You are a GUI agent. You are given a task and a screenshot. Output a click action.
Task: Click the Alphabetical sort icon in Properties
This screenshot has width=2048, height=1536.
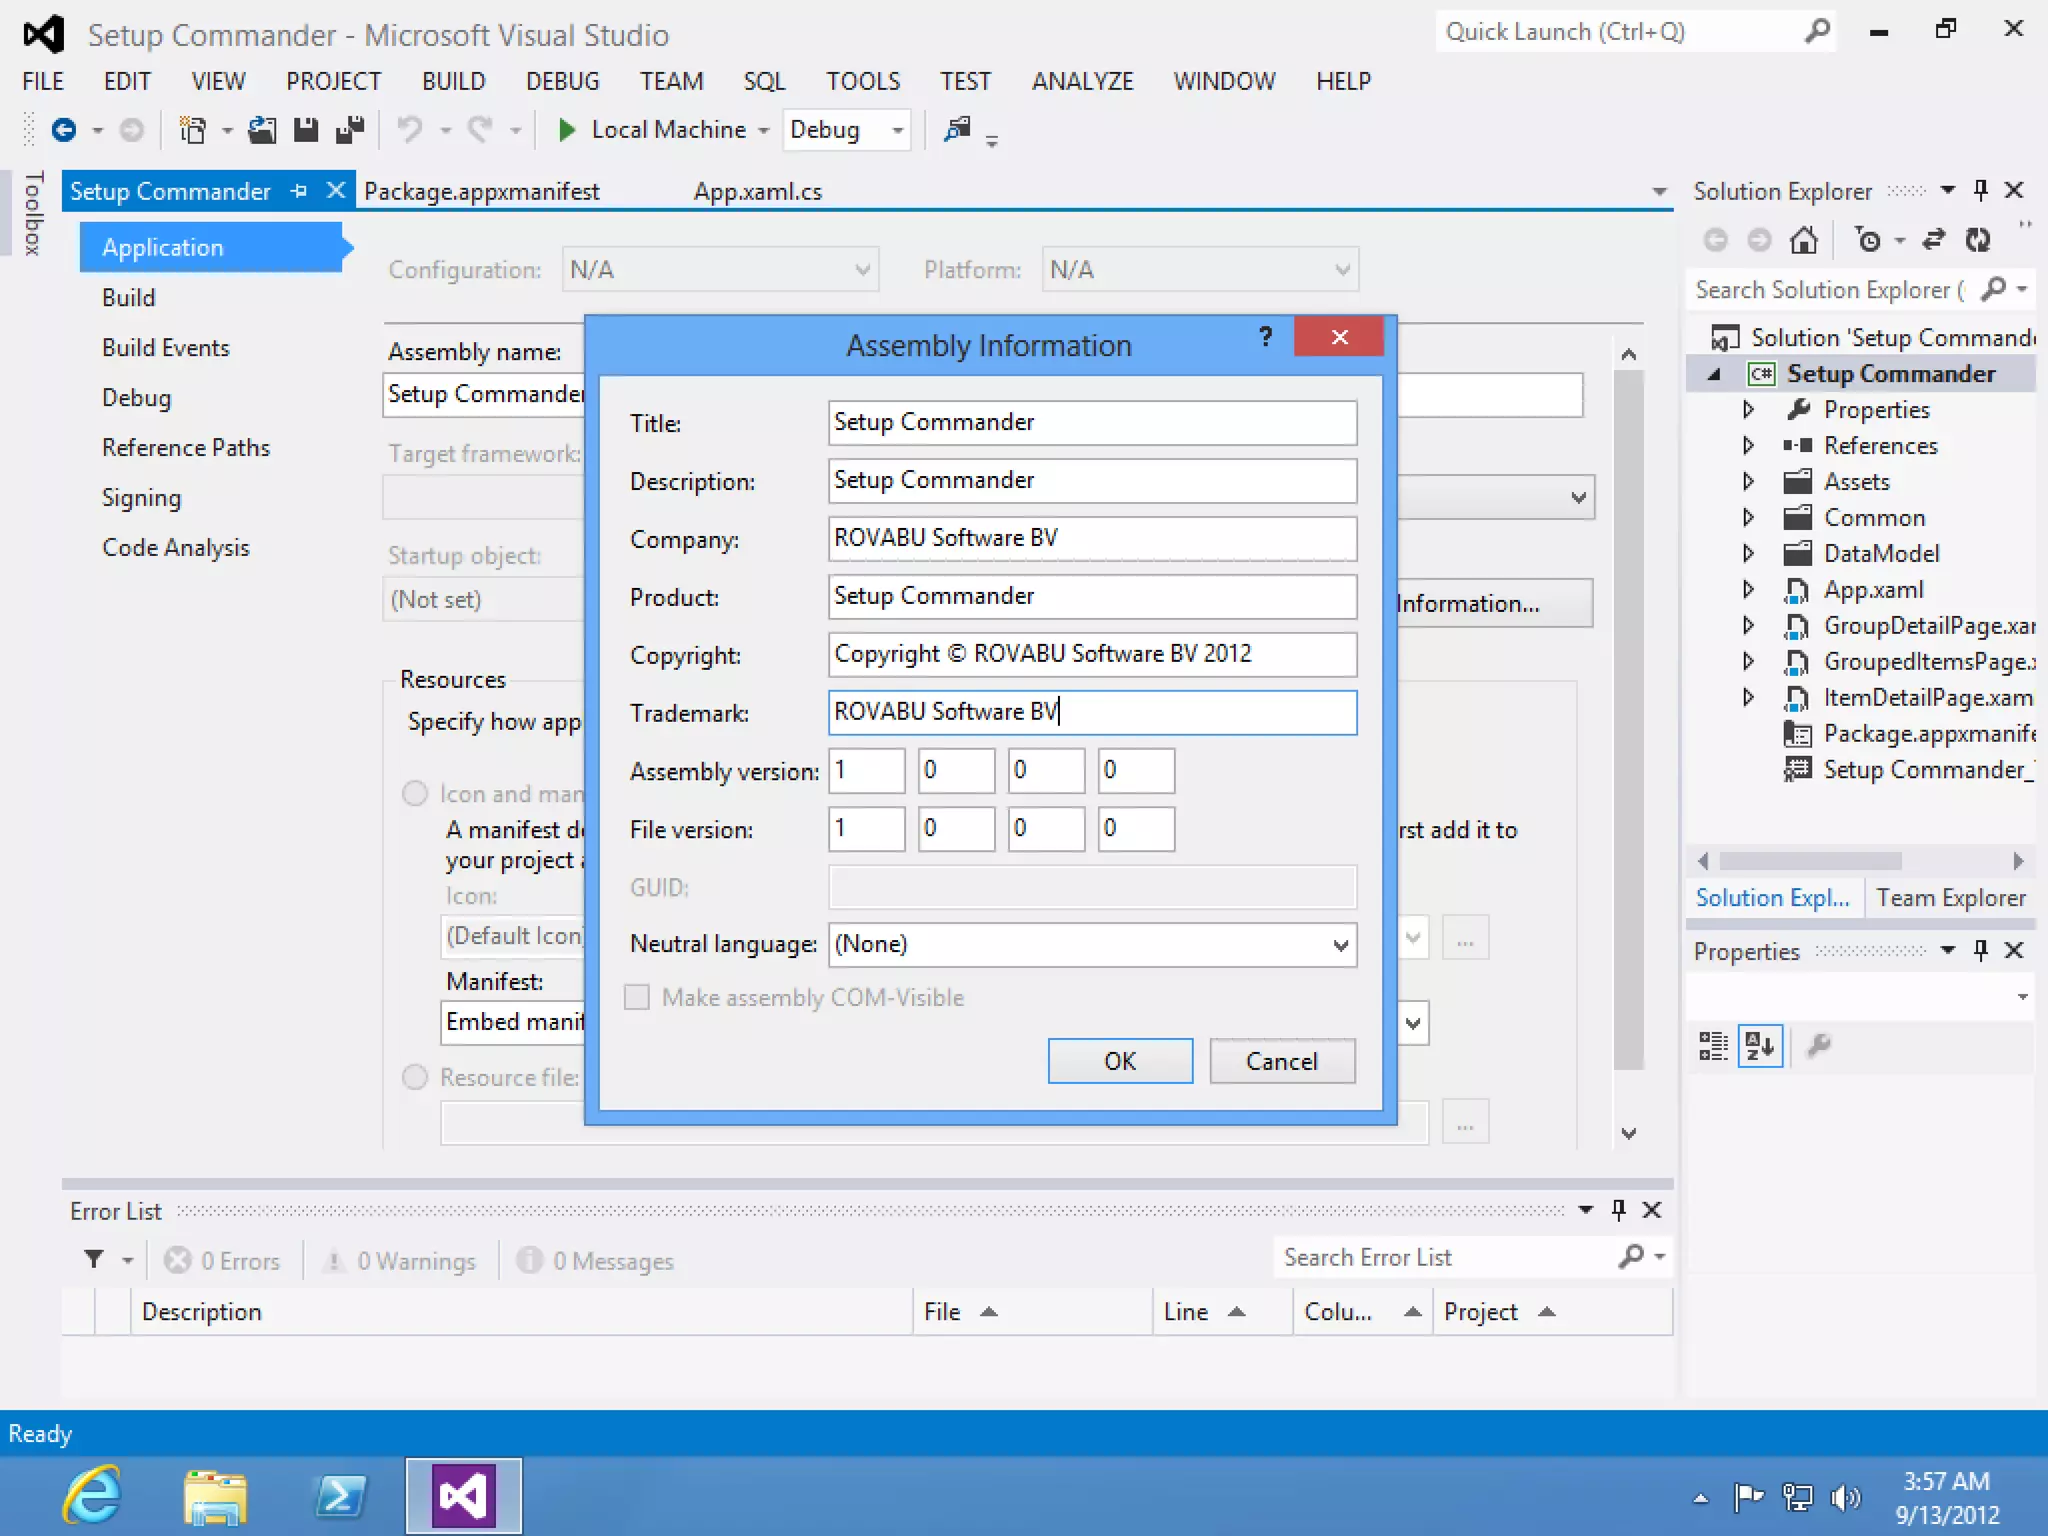click(x=1760, y=1047)
